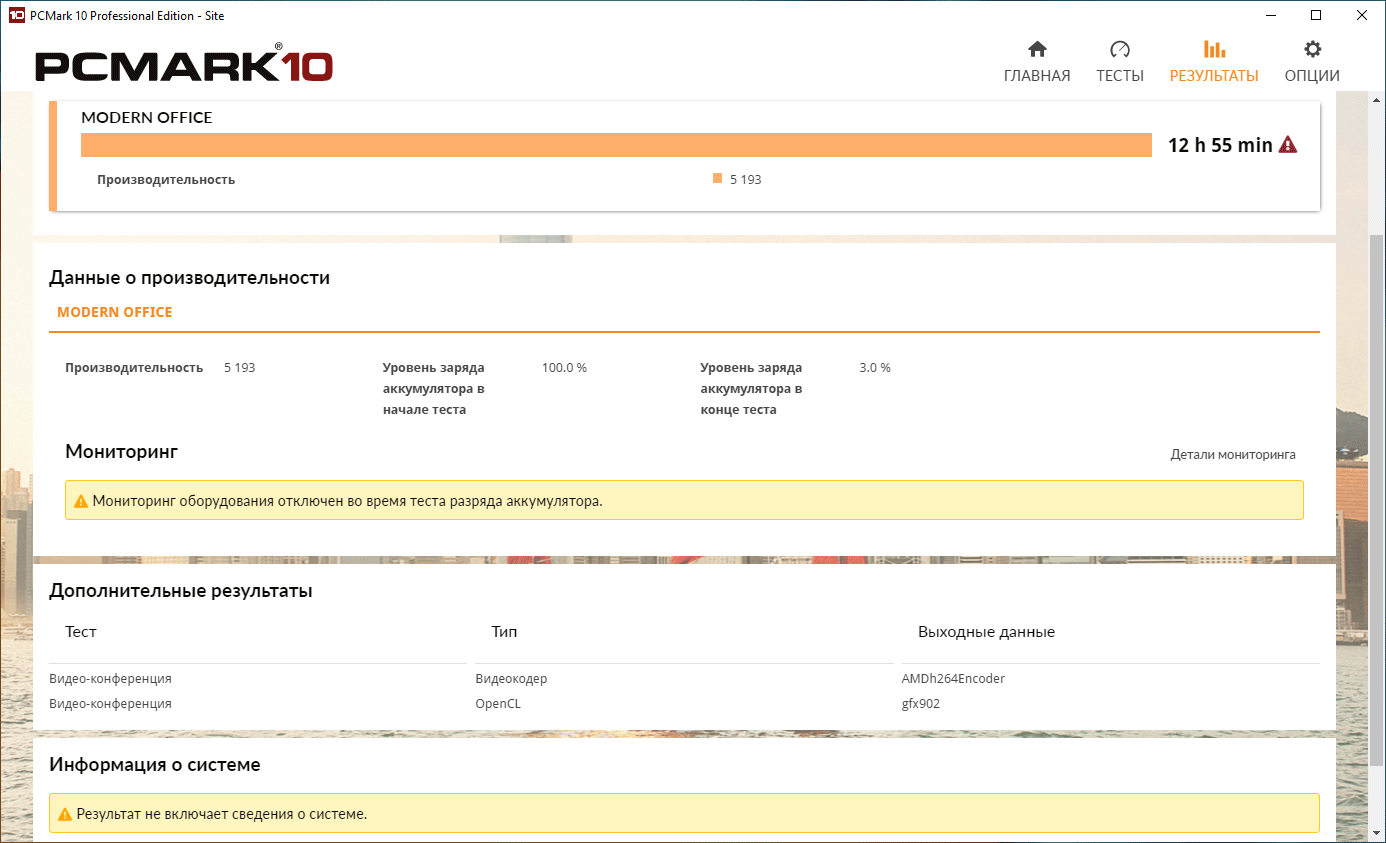Click the Дополнительные результаты heading
Viewport: 1386px width, 843px height.
point(181,591)
